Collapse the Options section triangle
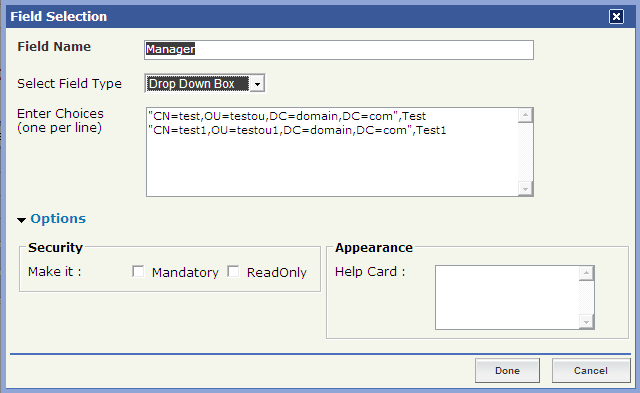Screen dimensions: 640x393 pos(21,220)
